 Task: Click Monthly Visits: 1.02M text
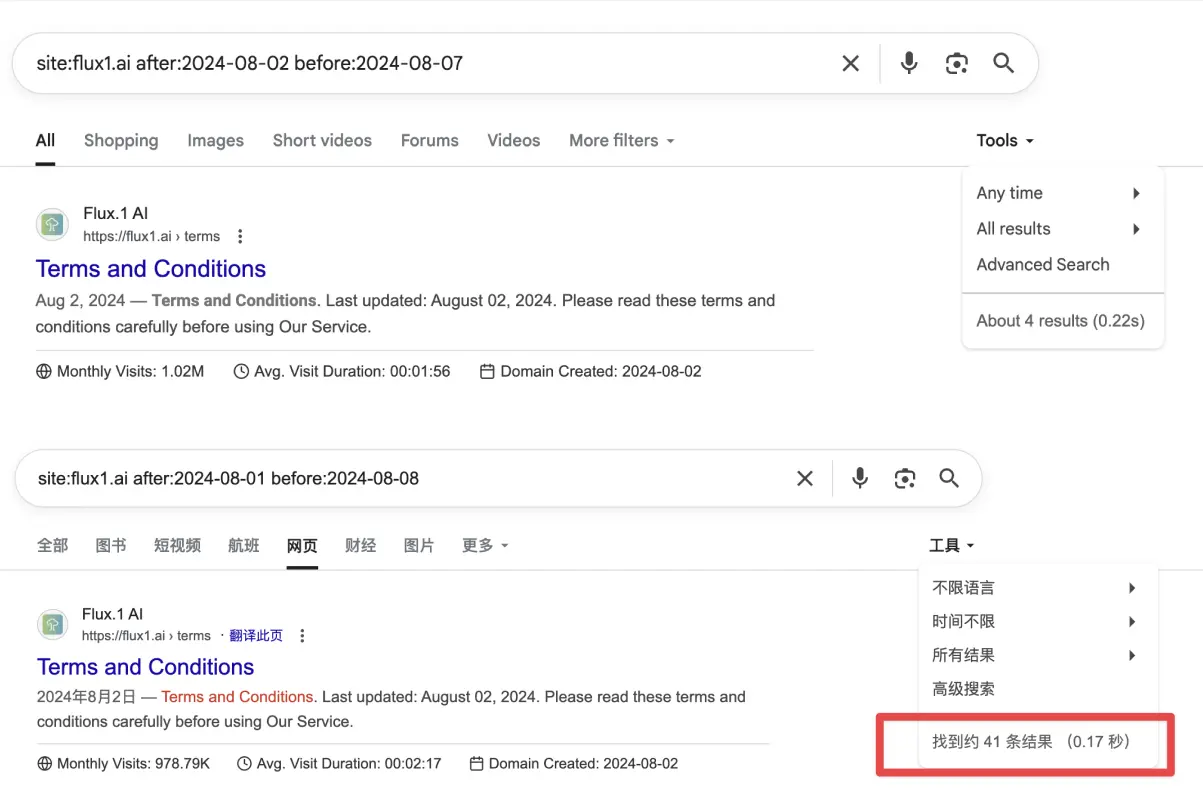point(130,372)
